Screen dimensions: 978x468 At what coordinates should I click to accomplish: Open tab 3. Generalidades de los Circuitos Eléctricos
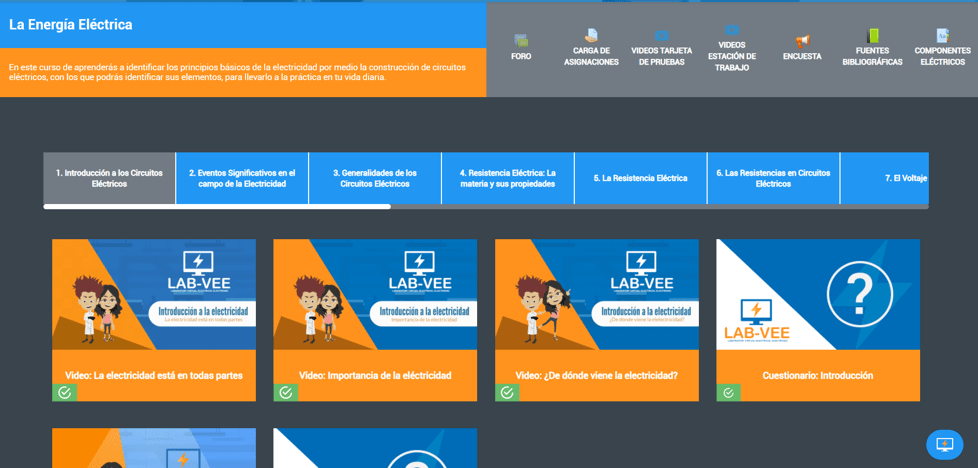pos(375,178)
